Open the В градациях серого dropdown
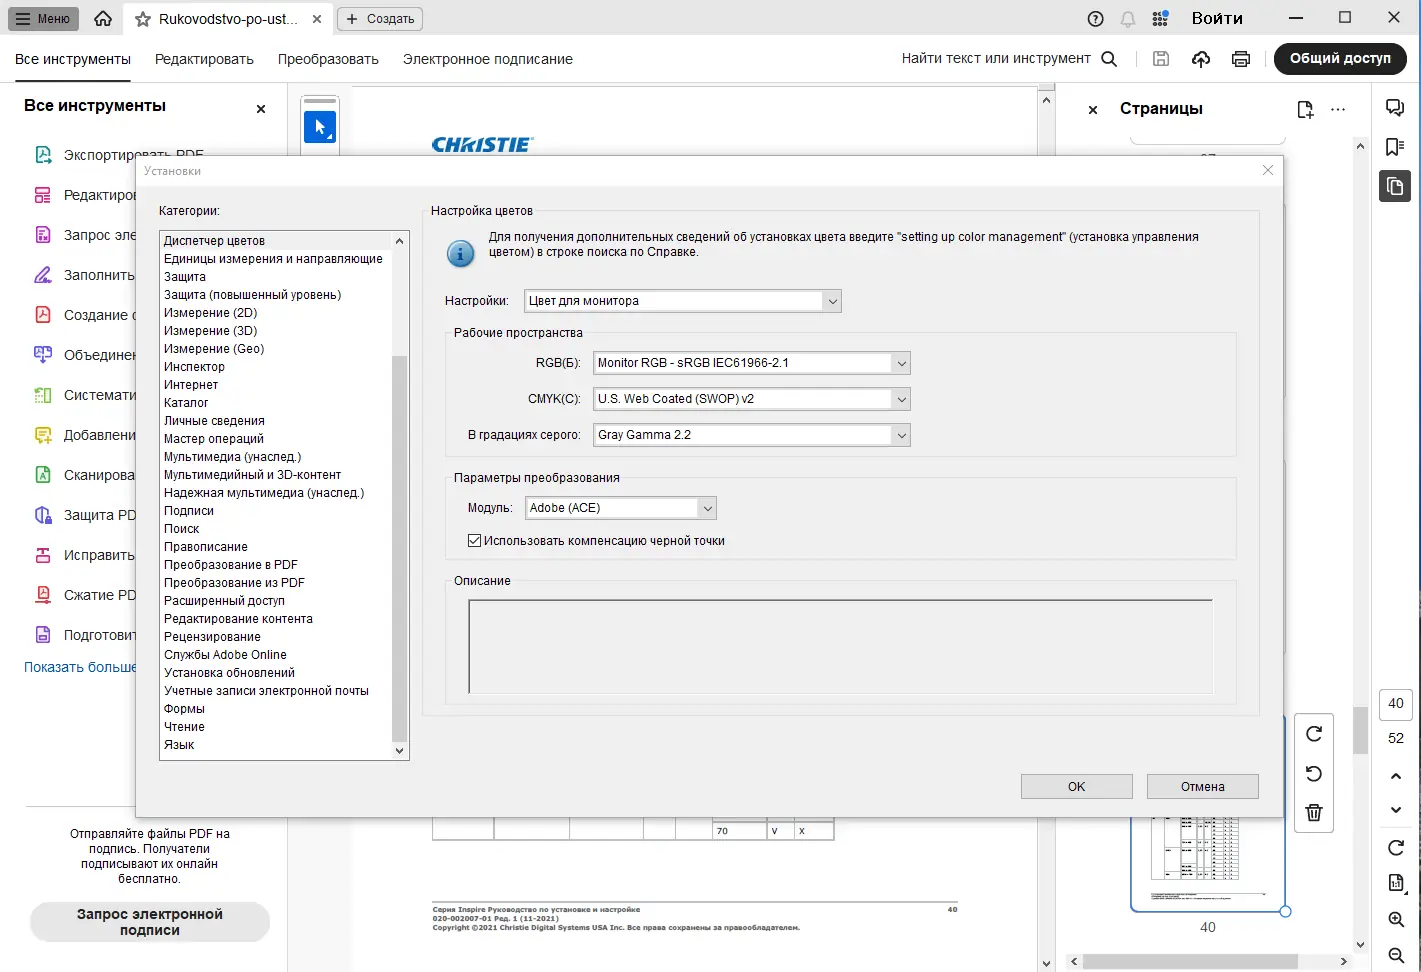 pos(752,435)
